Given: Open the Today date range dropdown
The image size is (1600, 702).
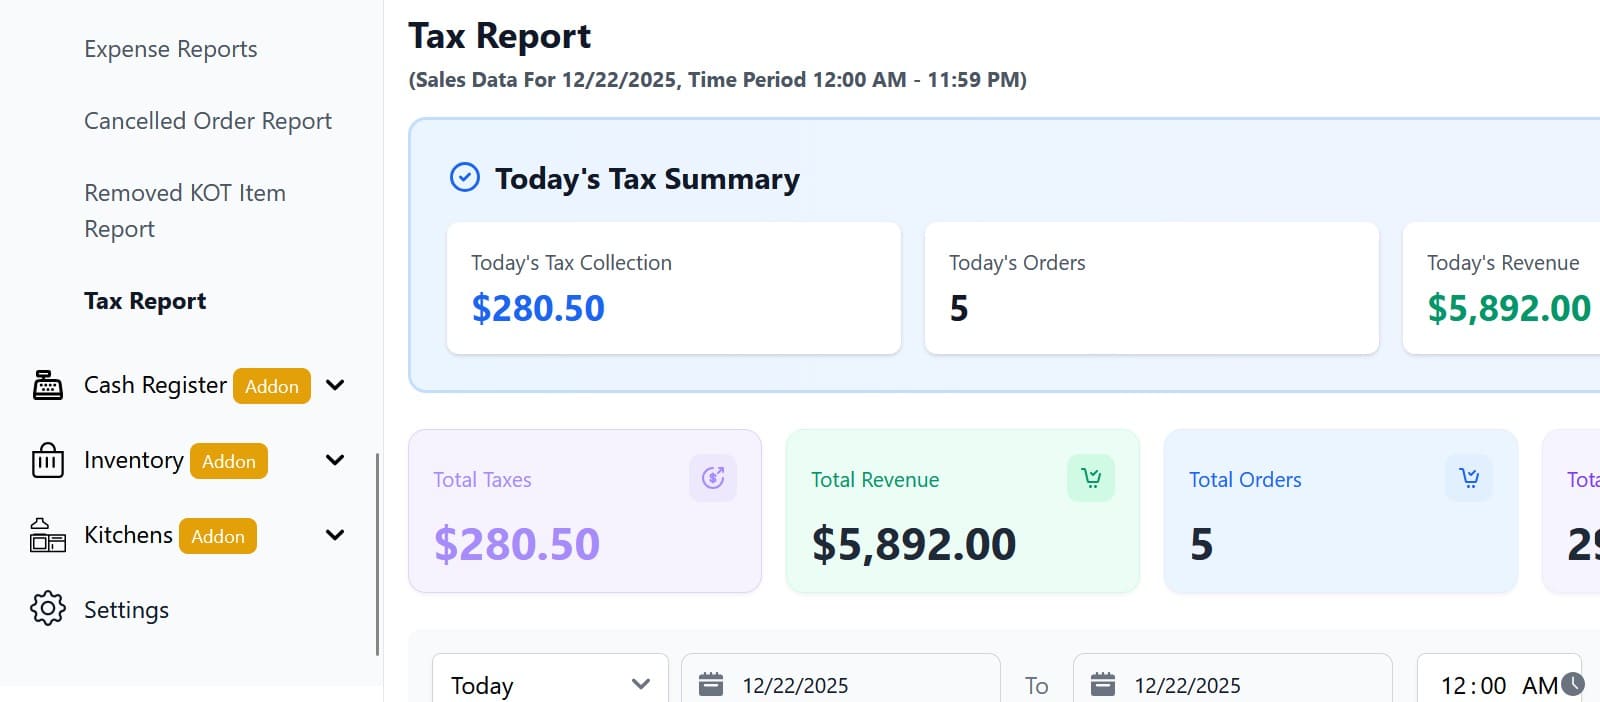Looking at the screenshot, I should point(550,684).
